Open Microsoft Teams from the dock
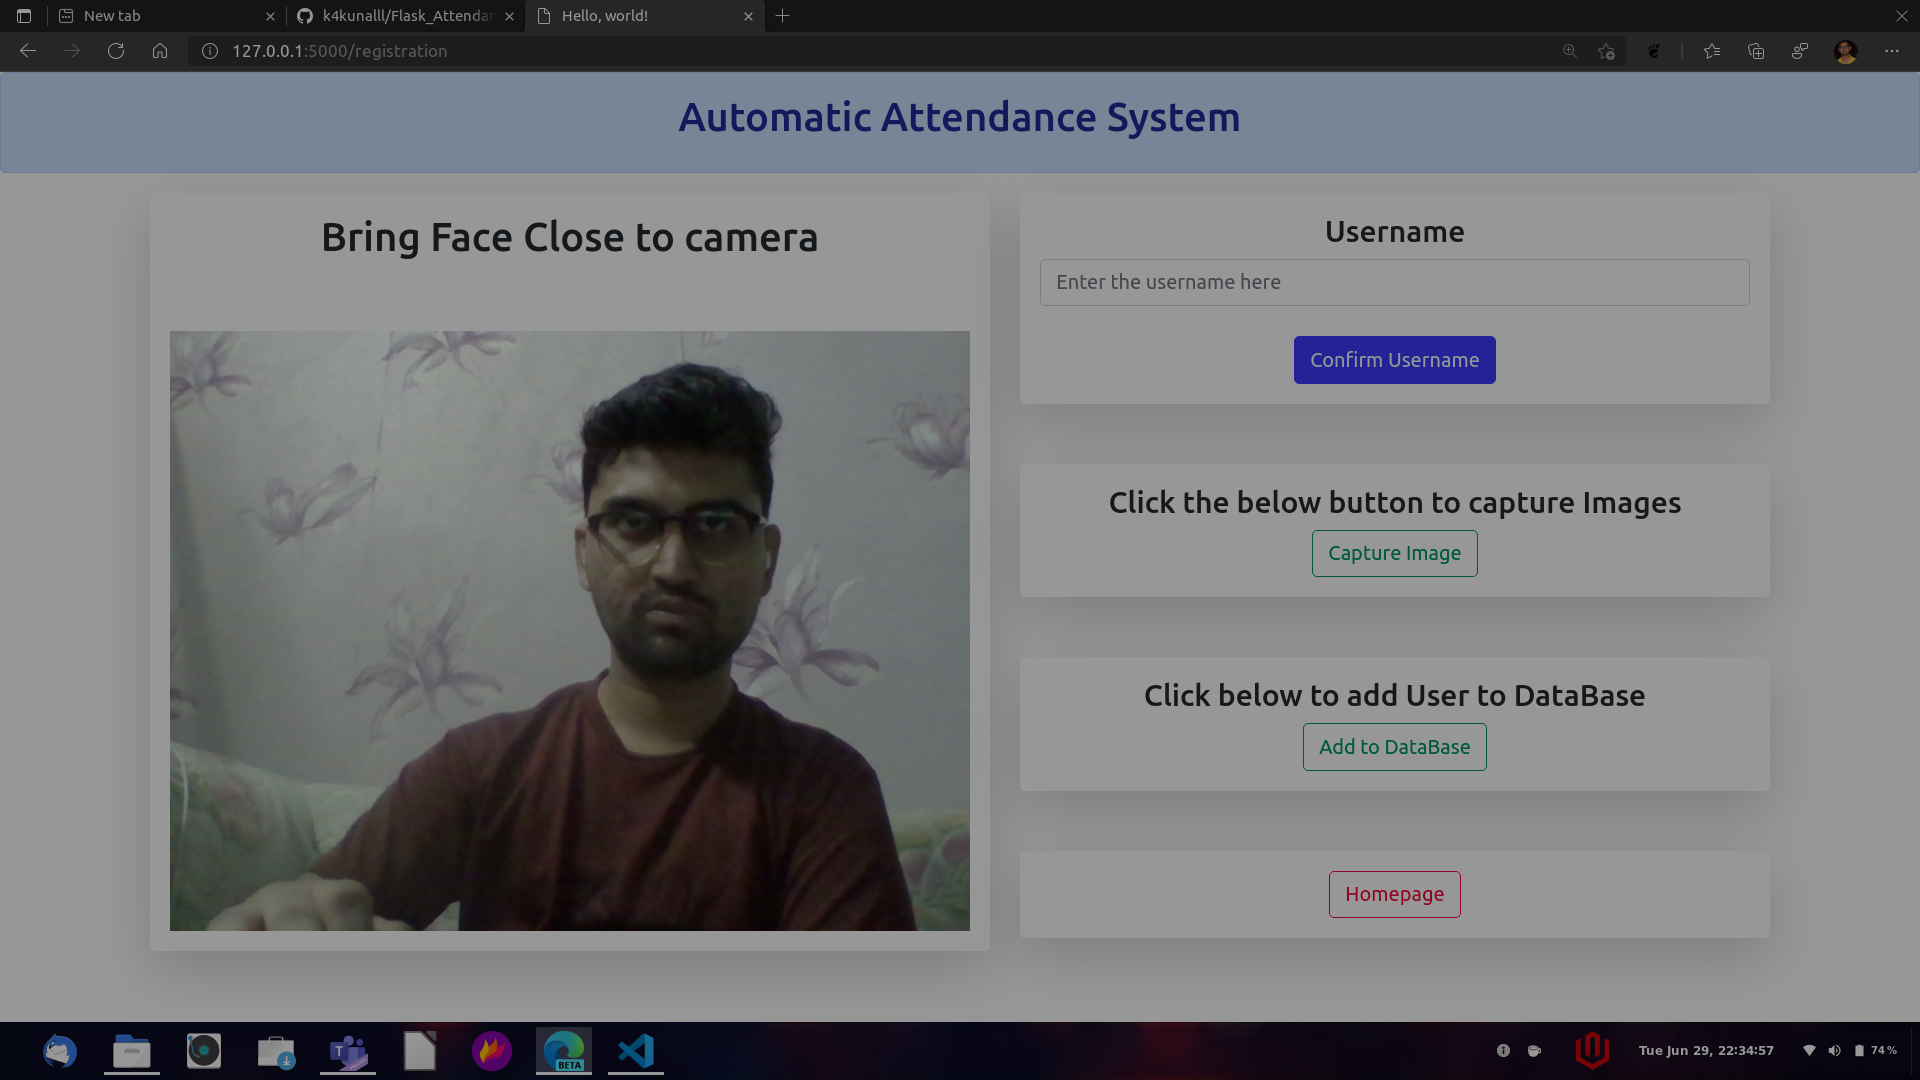This screenshot has width=1920, height=1080. point(347,1051)
